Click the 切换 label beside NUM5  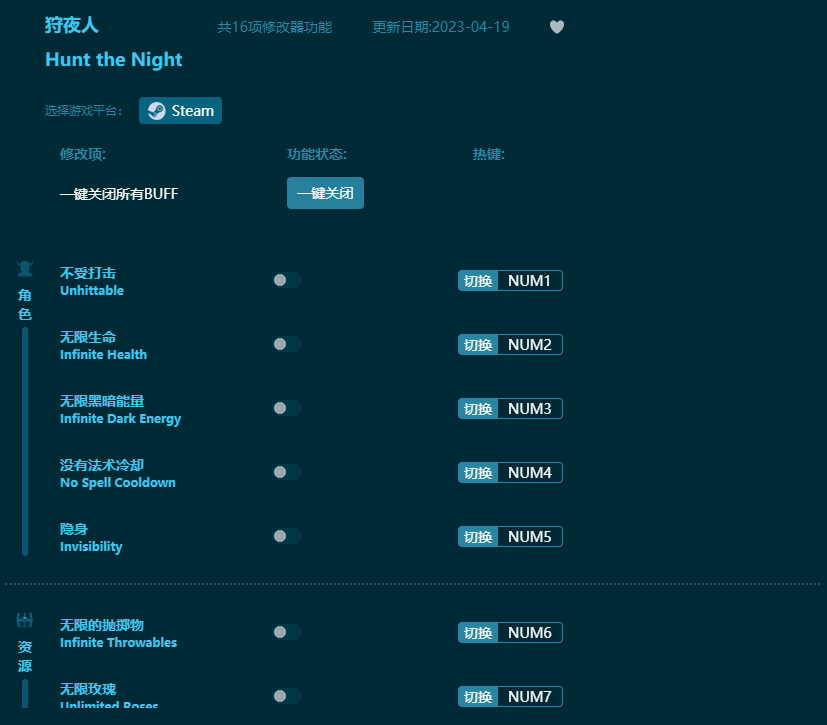point(478,537)
